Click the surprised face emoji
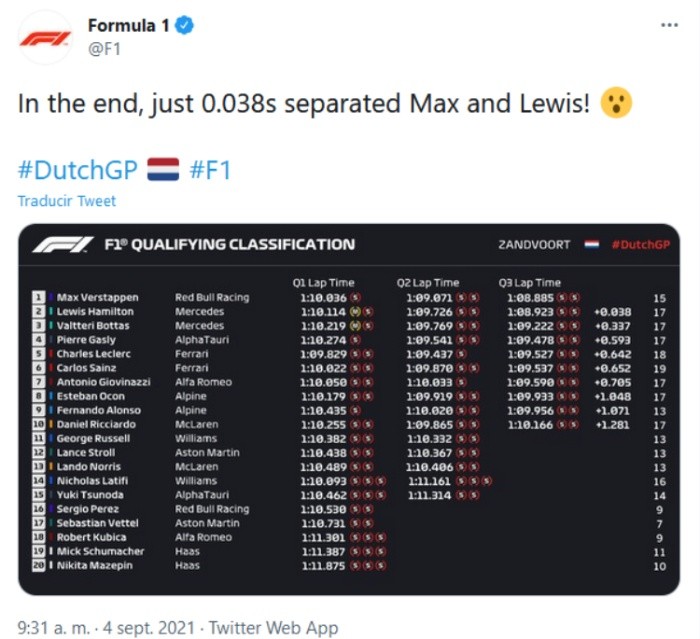 point(617,104)
